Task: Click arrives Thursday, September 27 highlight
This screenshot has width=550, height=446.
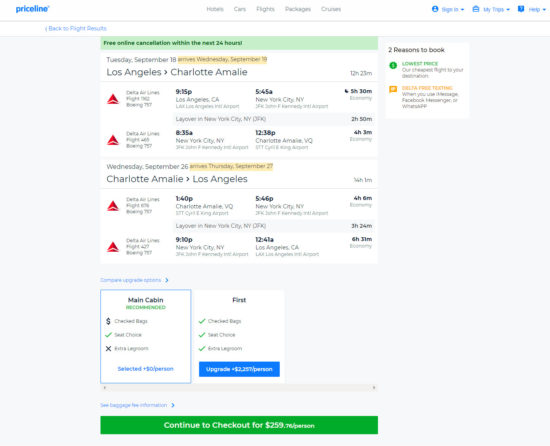Action: pyautogui.click(x=231, y=166)
